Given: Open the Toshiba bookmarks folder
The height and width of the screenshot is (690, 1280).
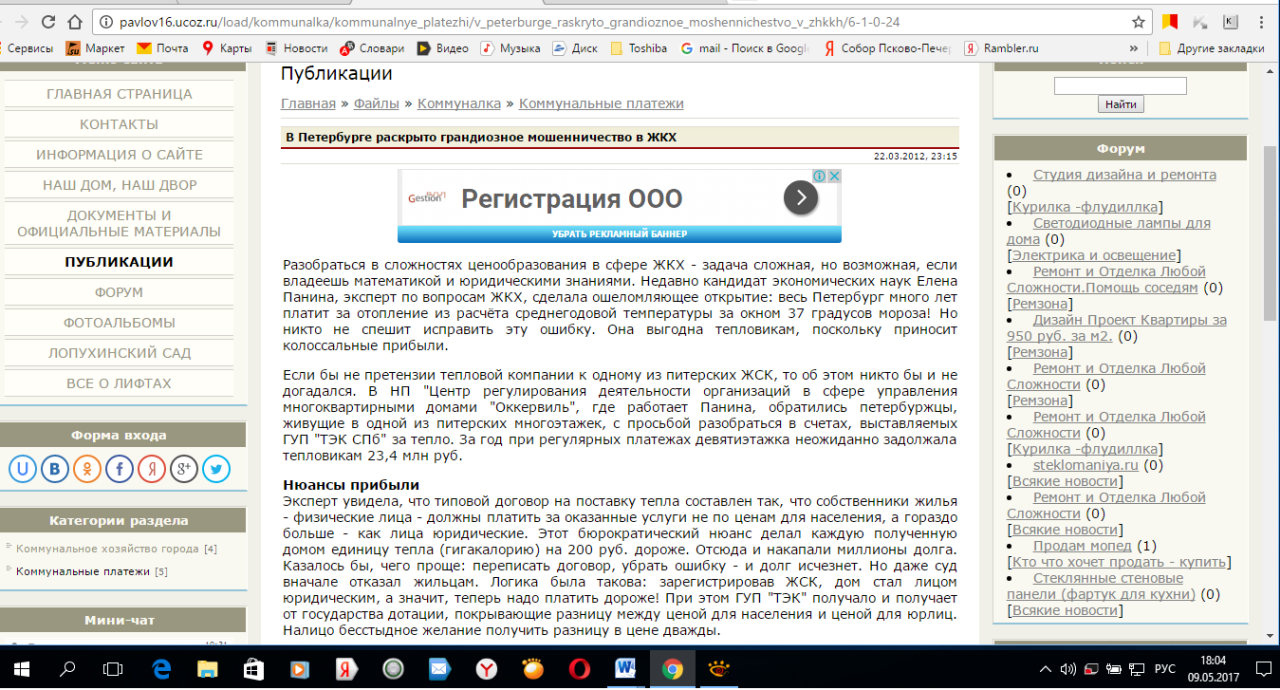Looking at the screenshot, I should point(638,48).
